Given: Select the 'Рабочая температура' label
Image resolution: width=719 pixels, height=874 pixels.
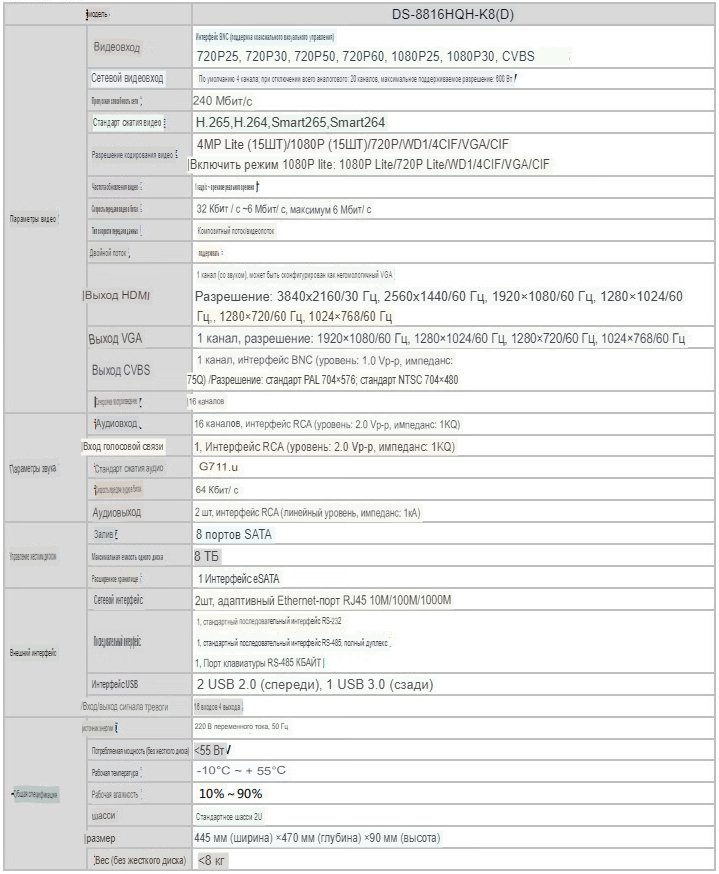Looking at the screenshot, I should [x=115, y=773].
